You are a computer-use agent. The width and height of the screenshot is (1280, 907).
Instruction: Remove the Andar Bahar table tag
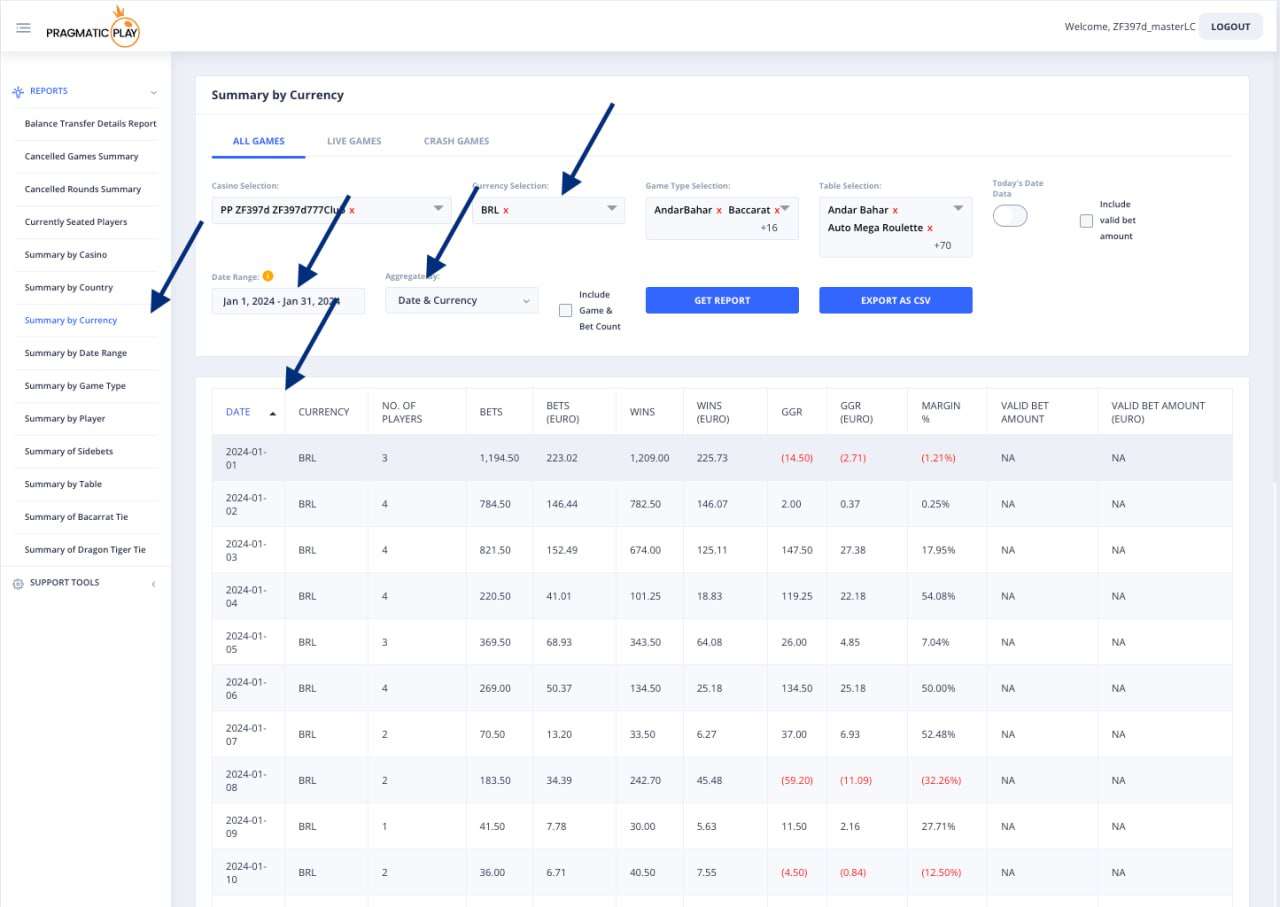(895, 211)
